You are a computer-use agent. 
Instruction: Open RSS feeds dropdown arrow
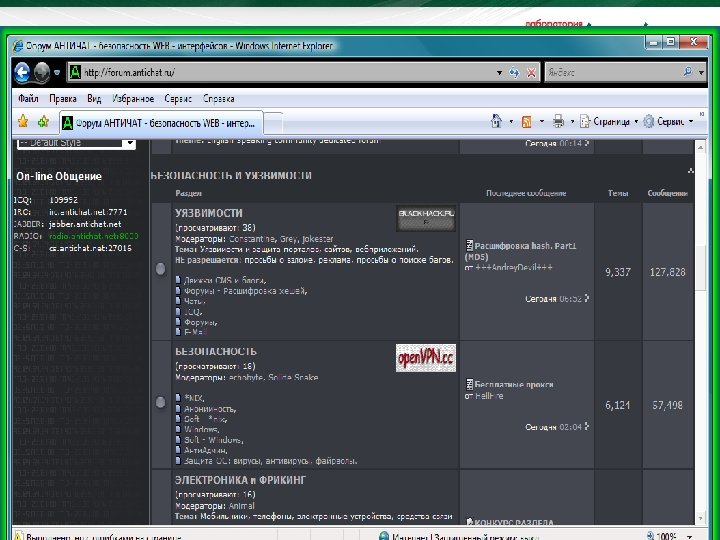coord(541,122)
